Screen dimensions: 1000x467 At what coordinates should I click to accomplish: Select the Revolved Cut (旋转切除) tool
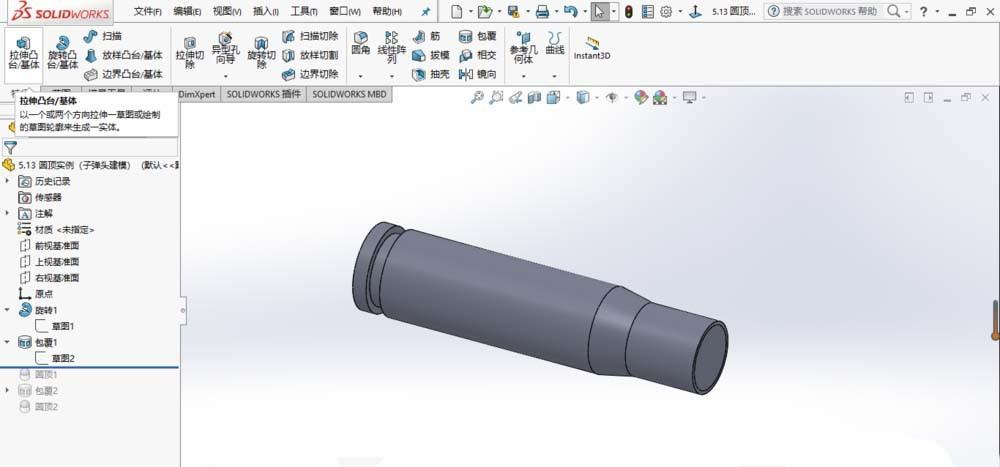(x=261, y=54)
